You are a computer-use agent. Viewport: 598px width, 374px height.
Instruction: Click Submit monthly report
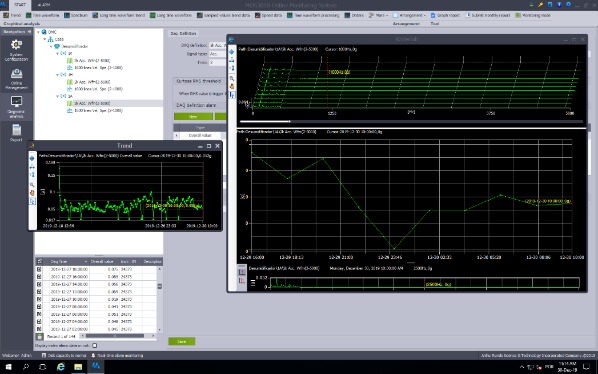point(487,15)
